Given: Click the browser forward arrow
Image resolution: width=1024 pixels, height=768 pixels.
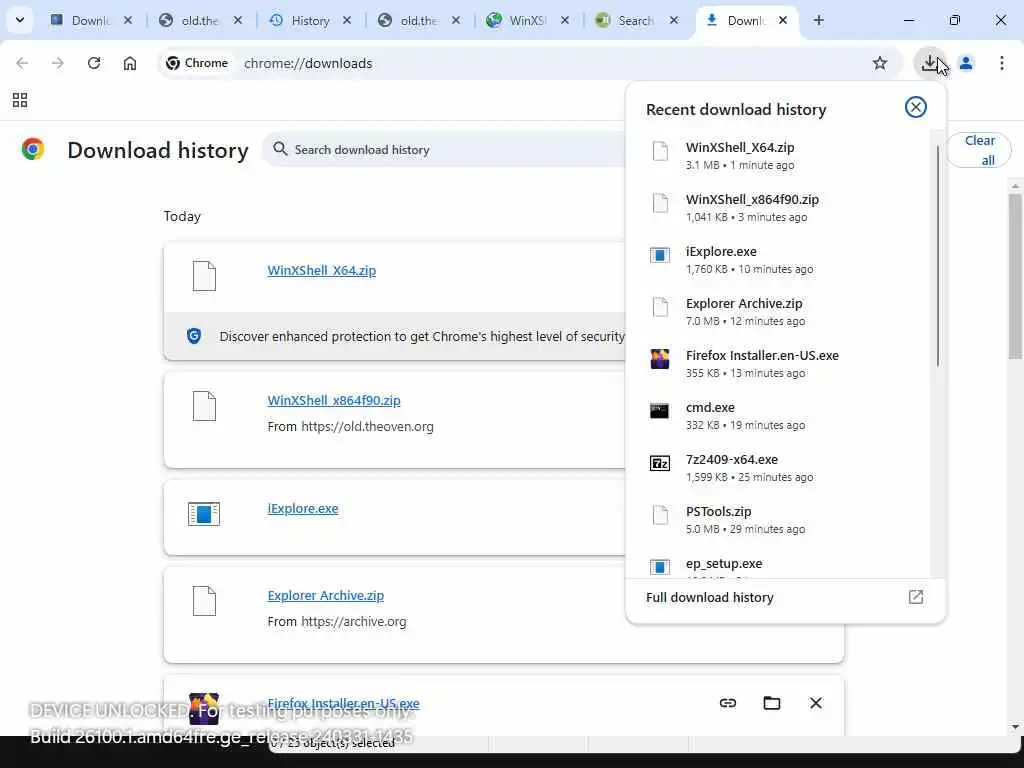Looking at the screenshot, I should click(x=58, y=63).
